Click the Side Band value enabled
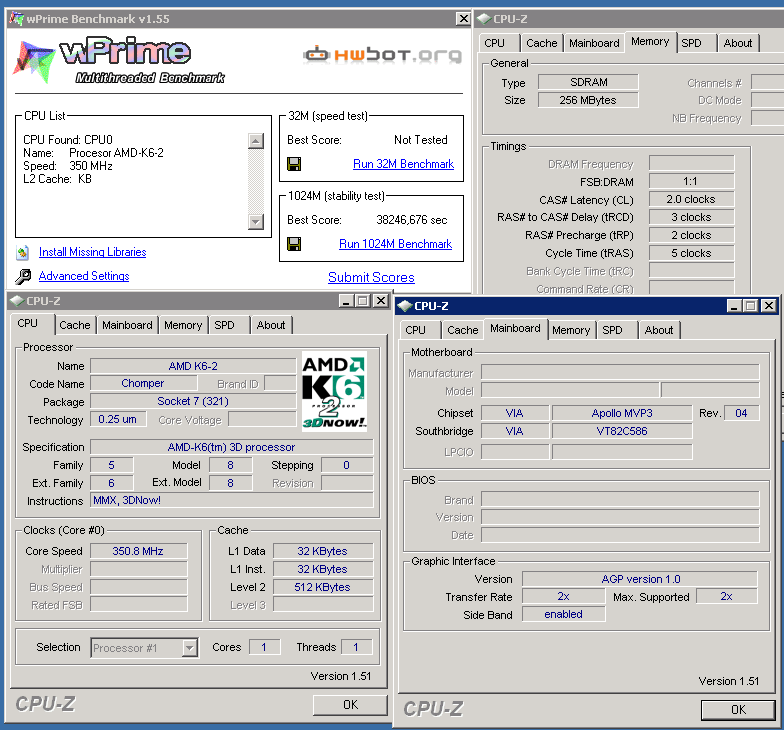The image size is (784, 730). pos(564,614)
